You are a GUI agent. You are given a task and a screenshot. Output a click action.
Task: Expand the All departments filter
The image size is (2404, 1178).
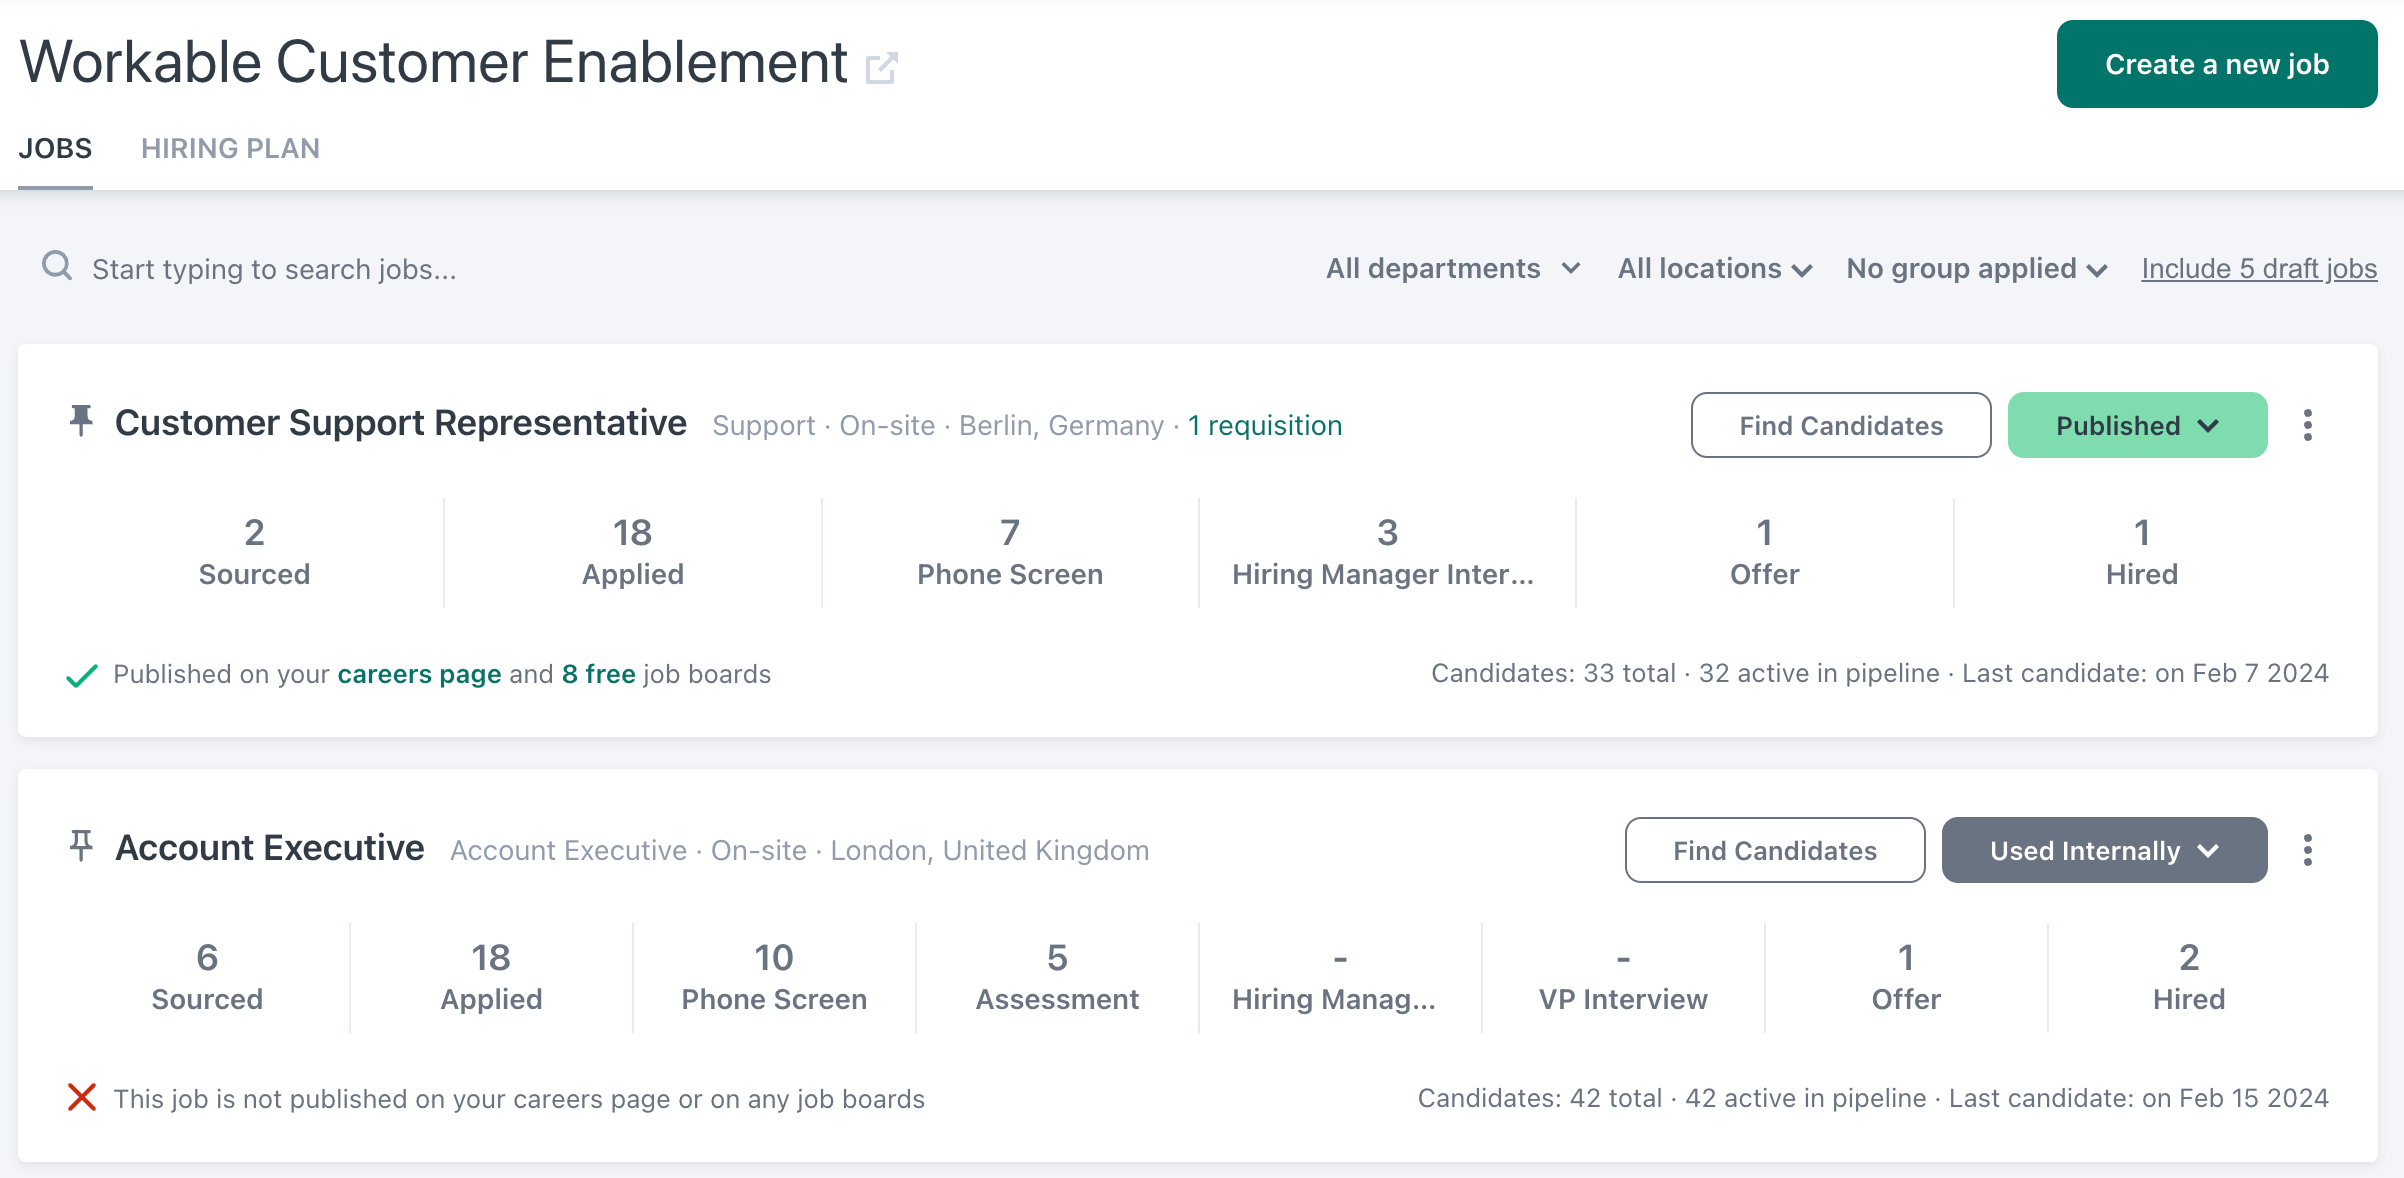tap(1452, 268)
